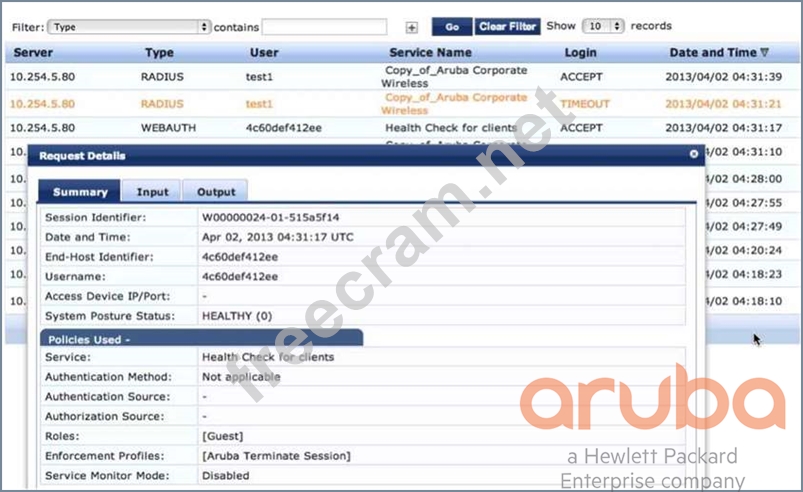Click Session Identifier value W00000024-01-515a5f14
The height and width of the screenshot is (492, 803).
click(x=270, y=218)
